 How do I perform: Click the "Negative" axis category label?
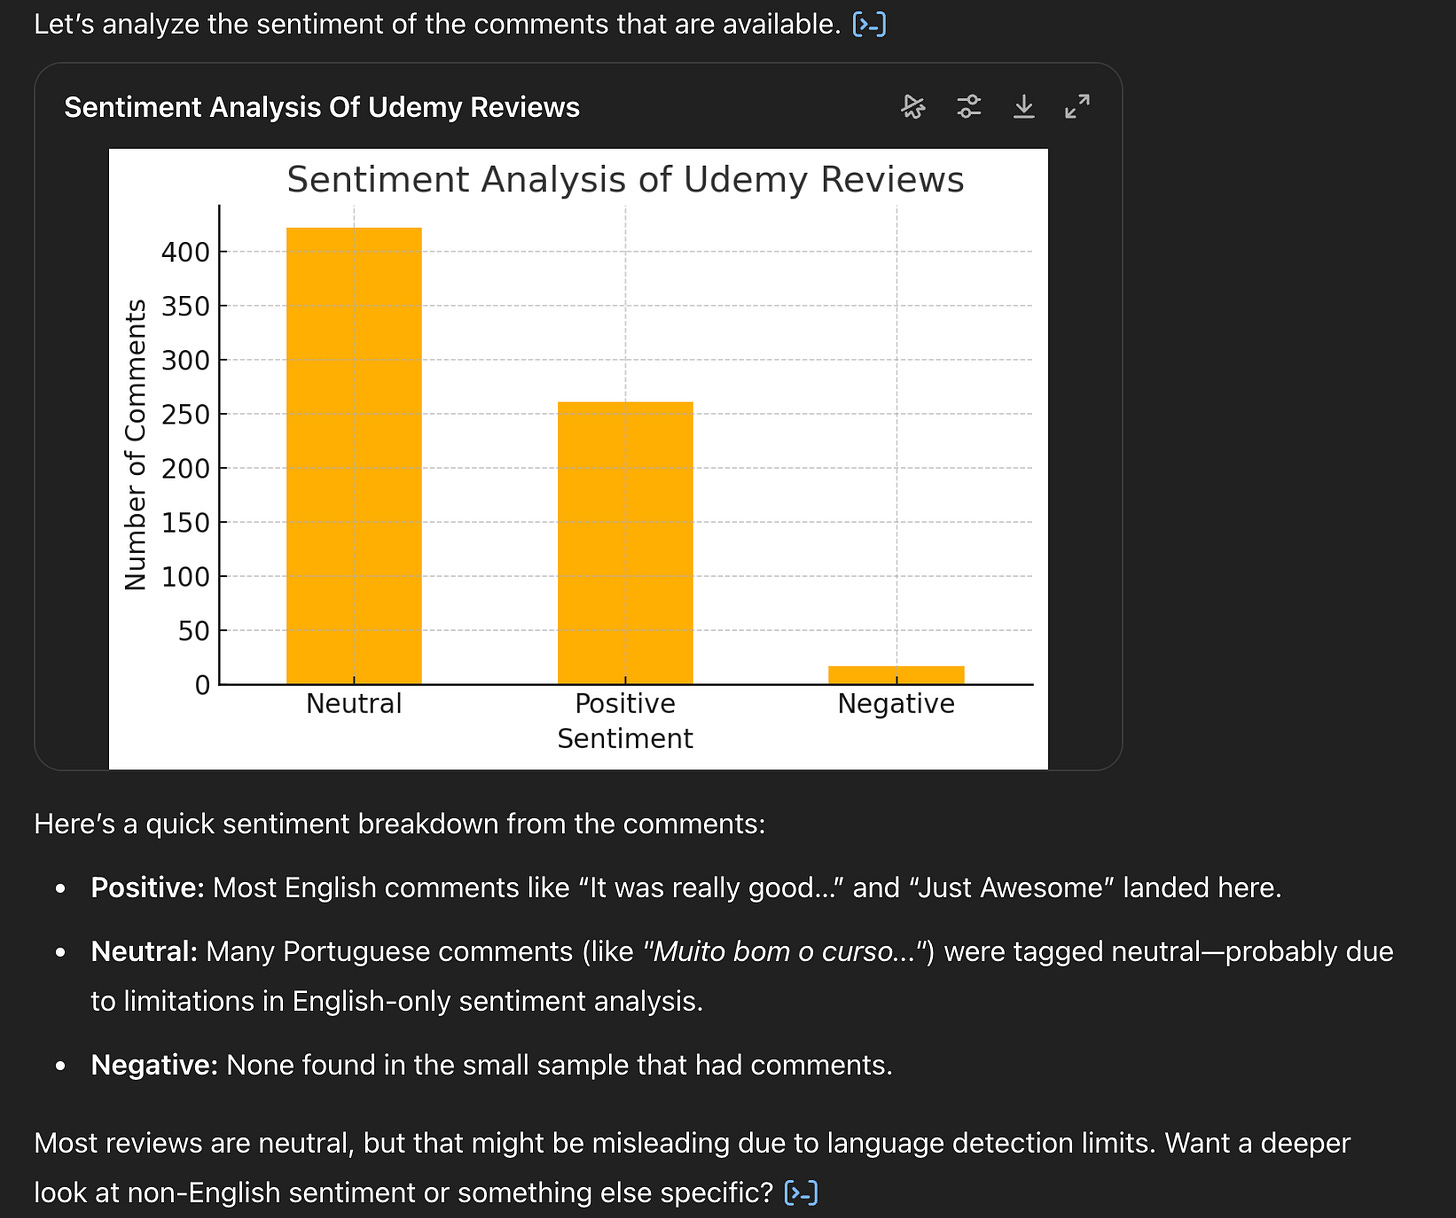tap(896, 704)
